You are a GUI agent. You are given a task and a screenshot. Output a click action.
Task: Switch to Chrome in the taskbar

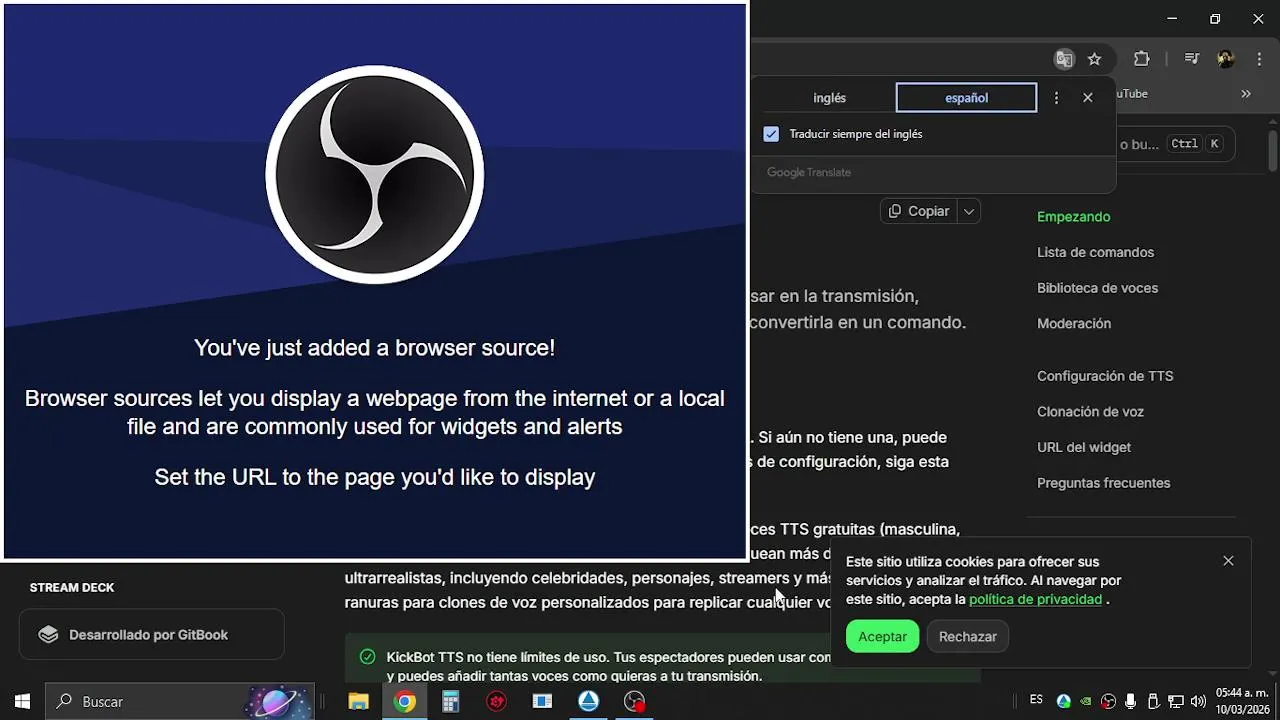(x=405, y=702)
